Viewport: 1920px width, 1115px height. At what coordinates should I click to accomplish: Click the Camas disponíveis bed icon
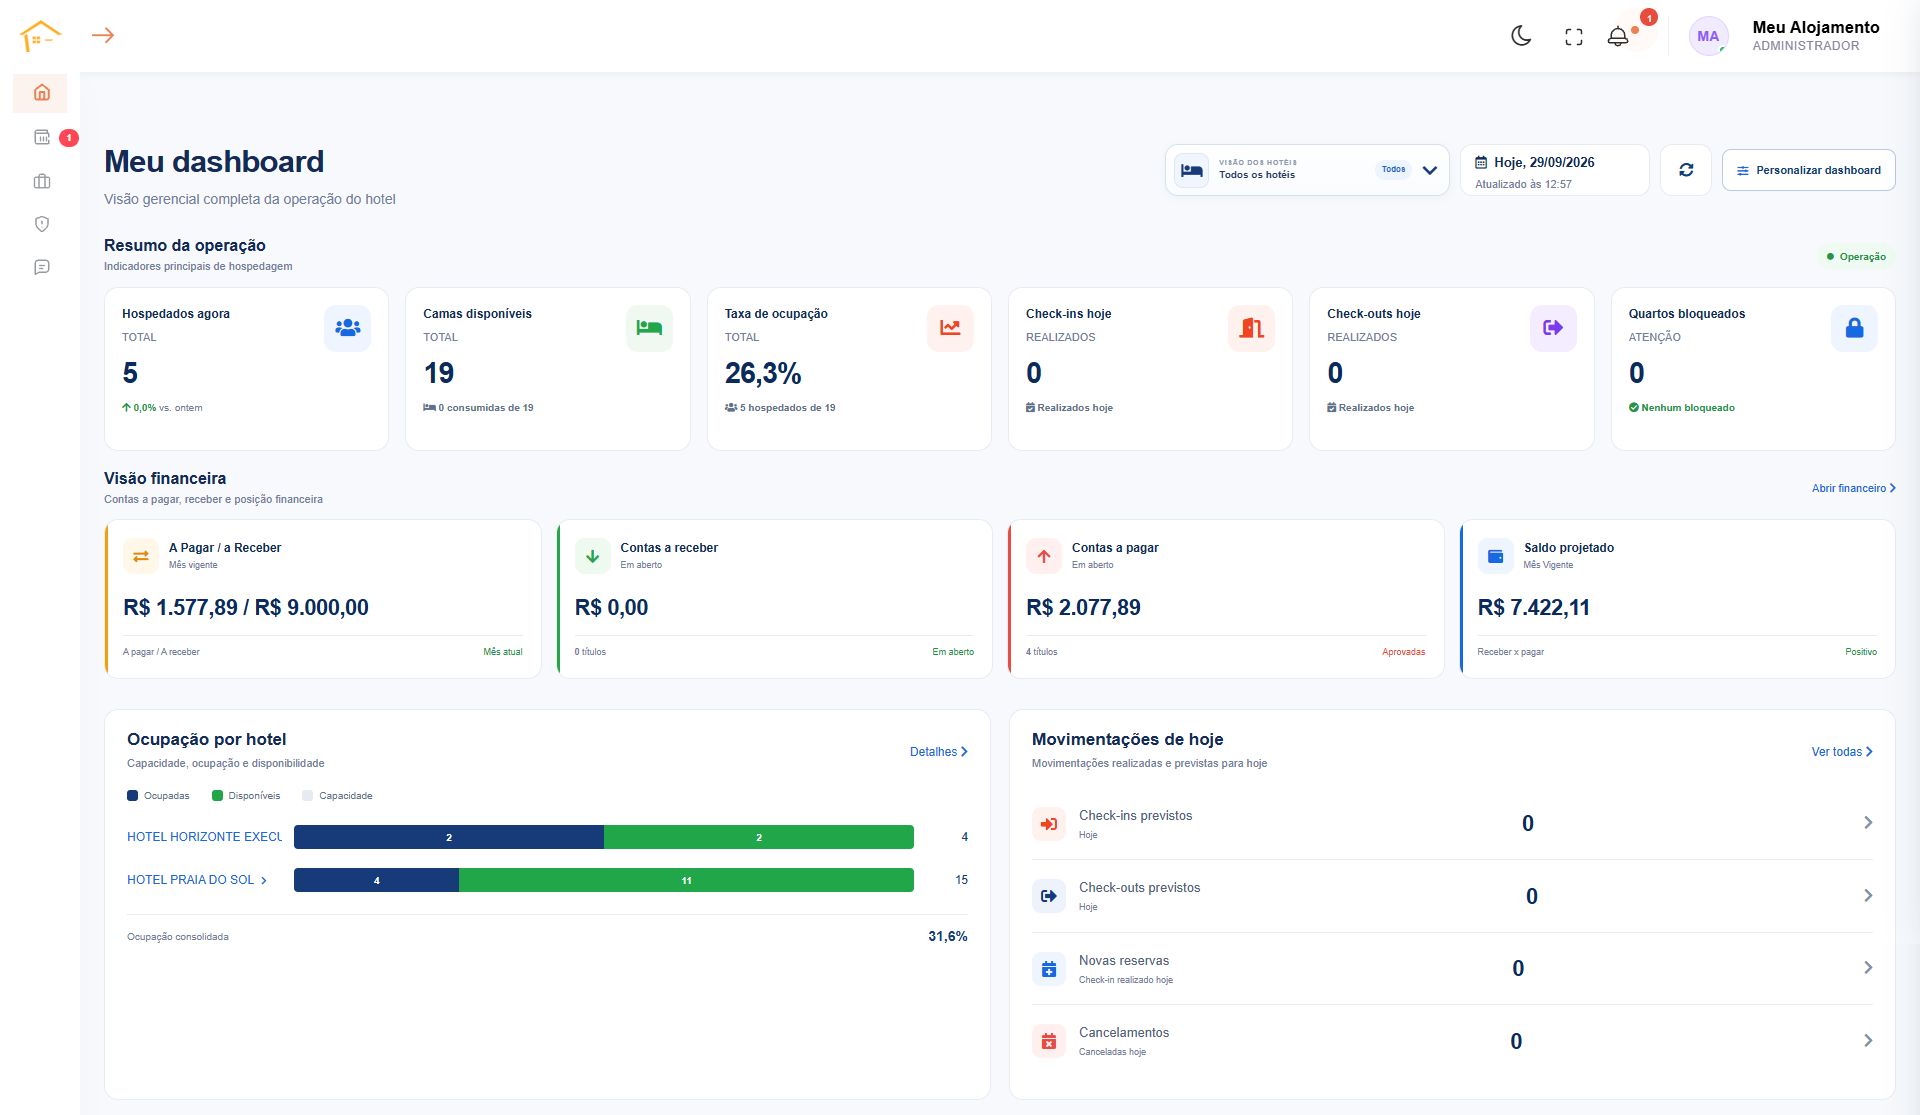coord(649,328)
